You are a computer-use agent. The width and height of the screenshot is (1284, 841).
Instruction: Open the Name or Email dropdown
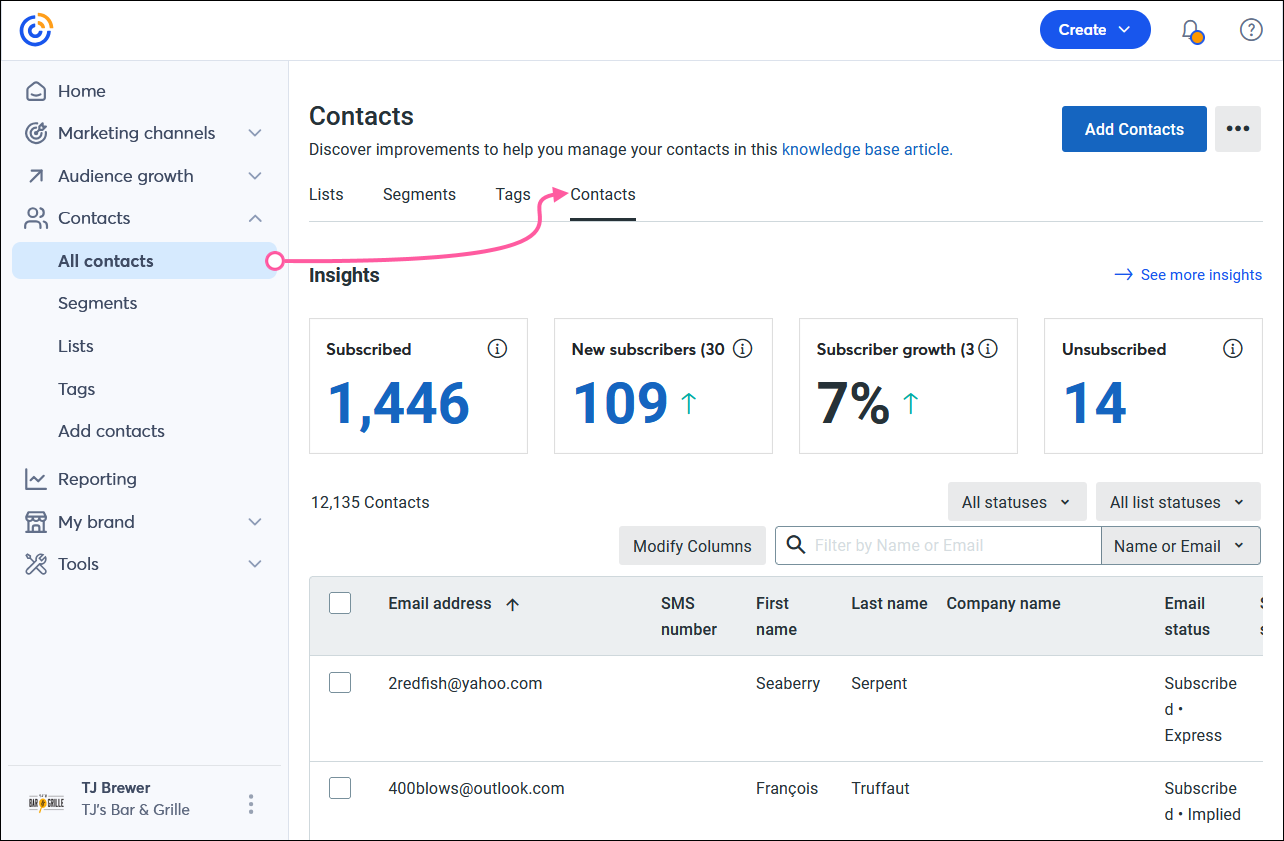pos(1181,546)
